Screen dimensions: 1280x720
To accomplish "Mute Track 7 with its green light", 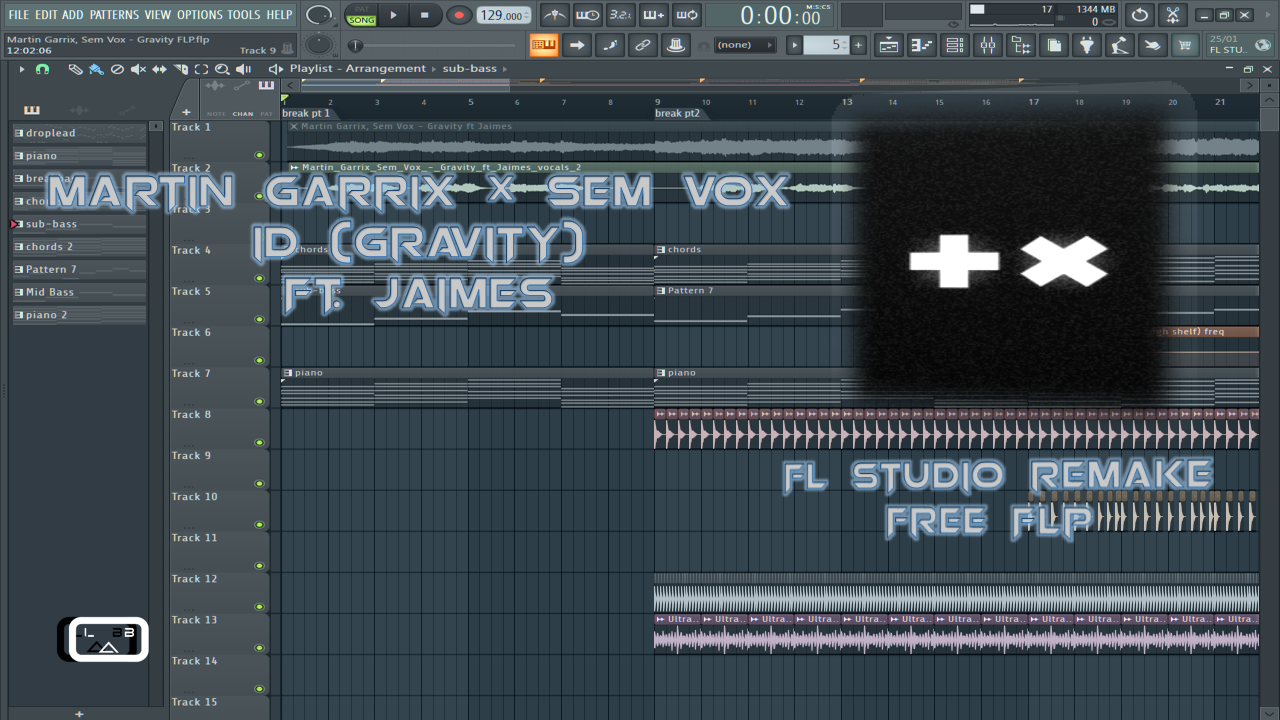I will (x=260, y=401).
